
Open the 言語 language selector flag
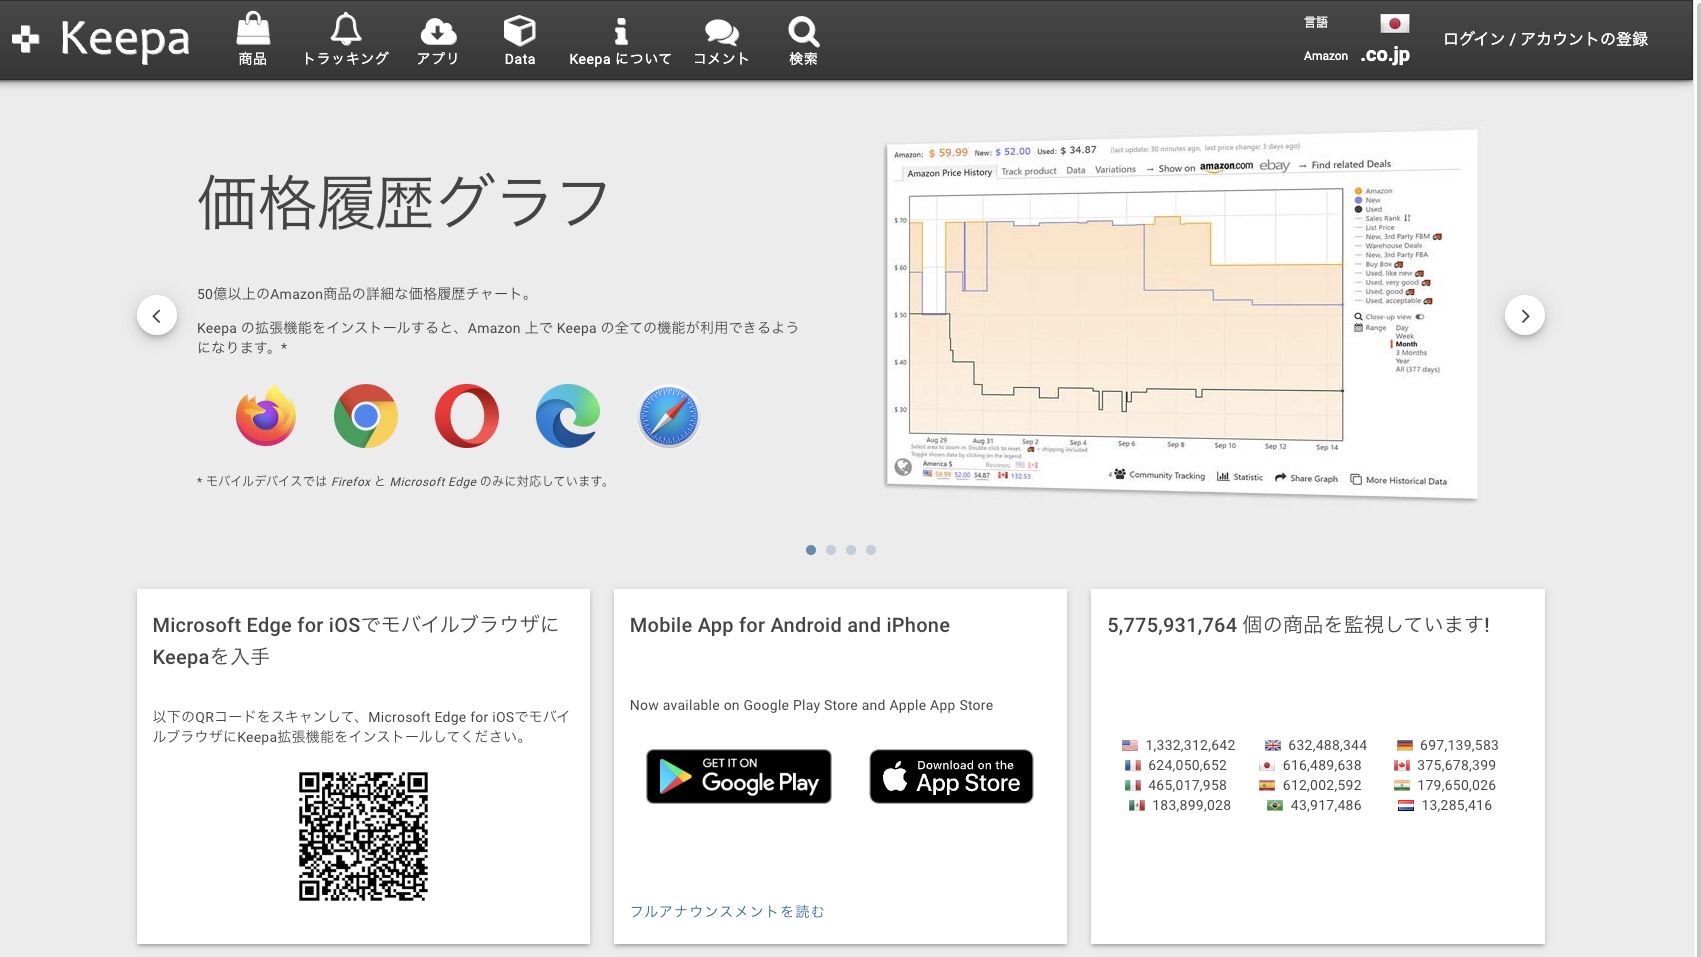click(x=1396, y=24)
